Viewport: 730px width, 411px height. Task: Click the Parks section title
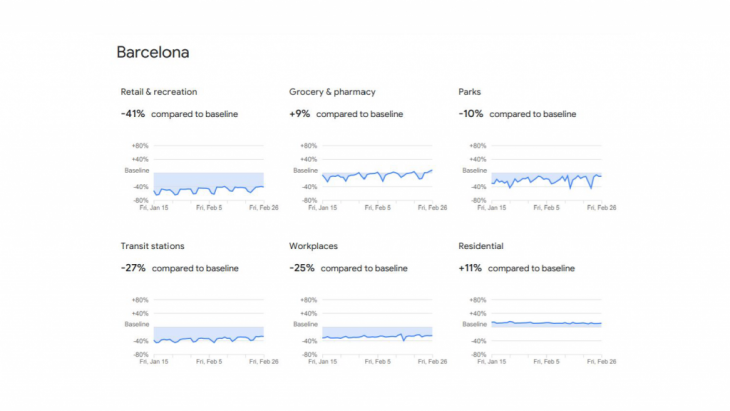coord(471,92)
